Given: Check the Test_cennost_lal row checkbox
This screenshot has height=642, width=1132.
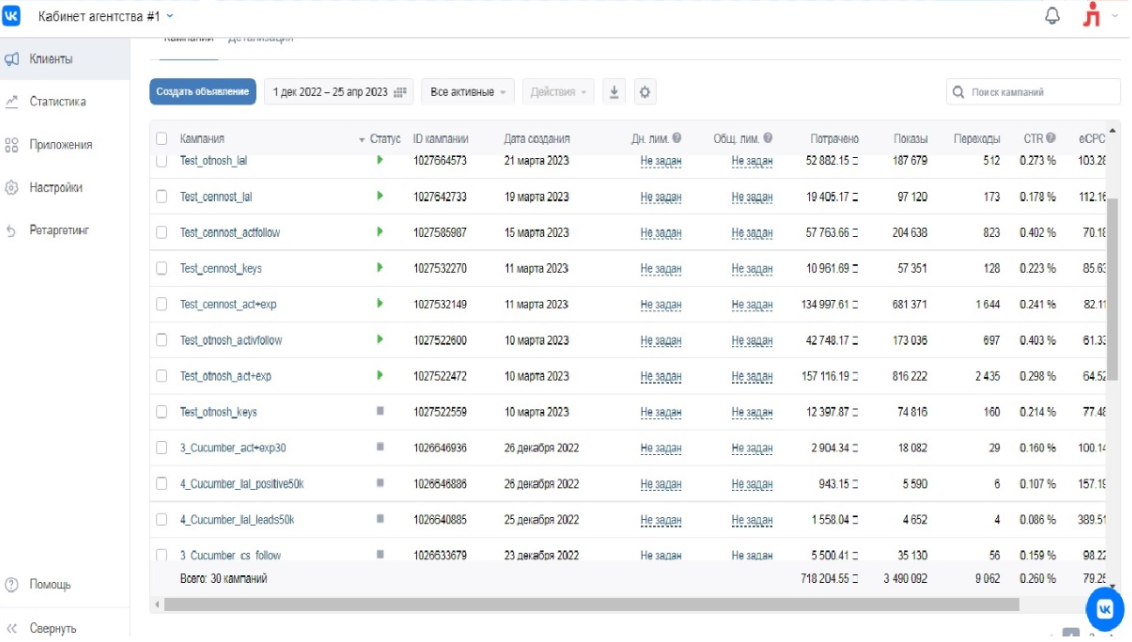Looking at the screenshot, I should (x=162, y=196).
